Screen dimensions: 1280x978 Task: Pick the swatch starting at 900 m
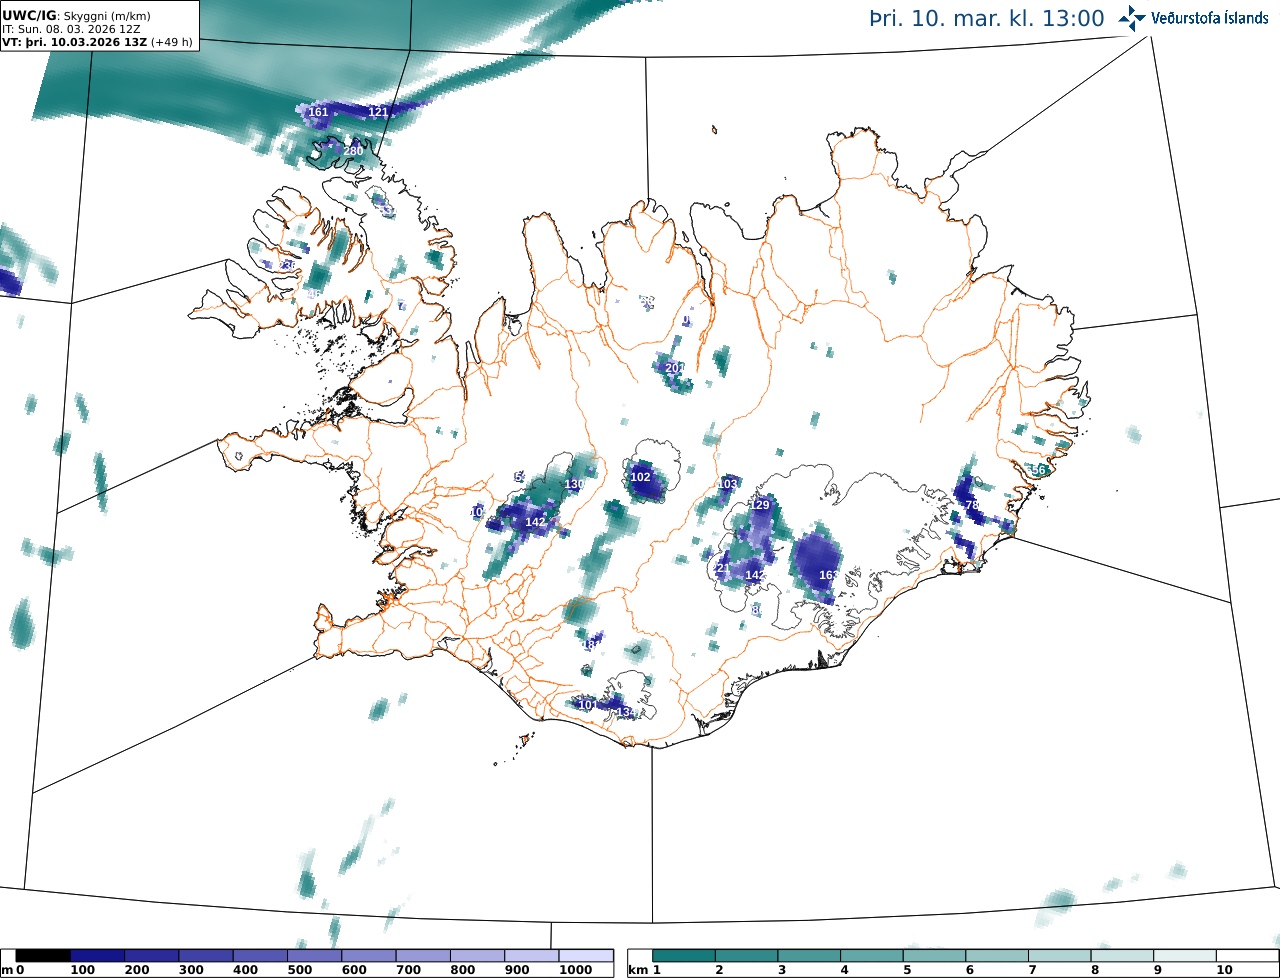[x=531, y=956]
